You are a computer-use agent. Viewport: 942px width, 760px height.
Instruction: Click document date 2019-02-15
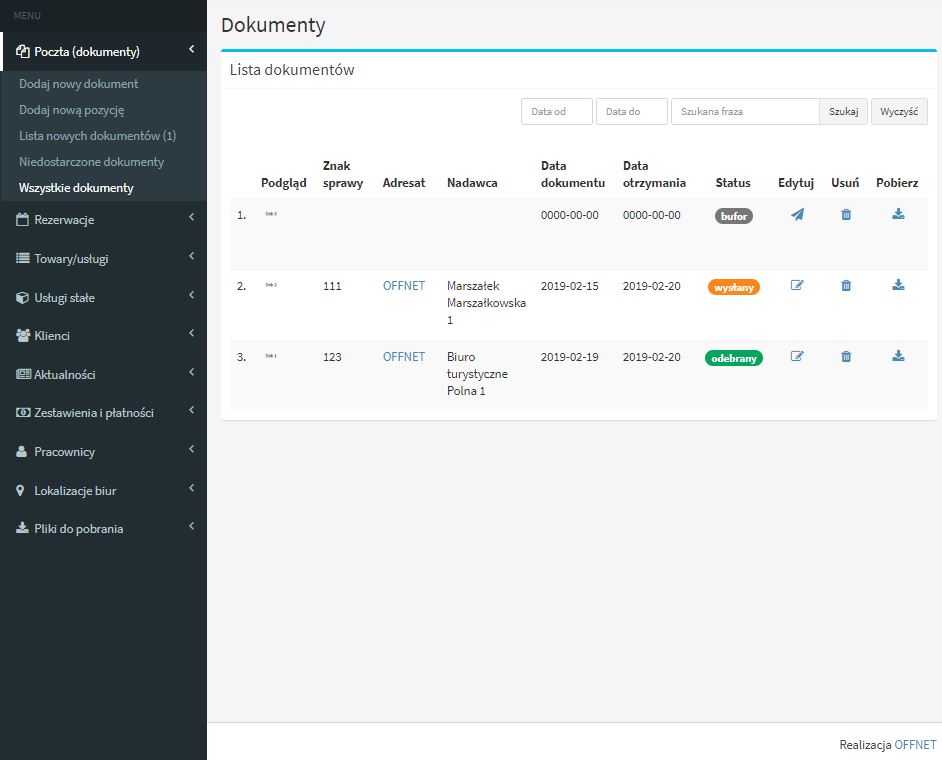(570, 286)
